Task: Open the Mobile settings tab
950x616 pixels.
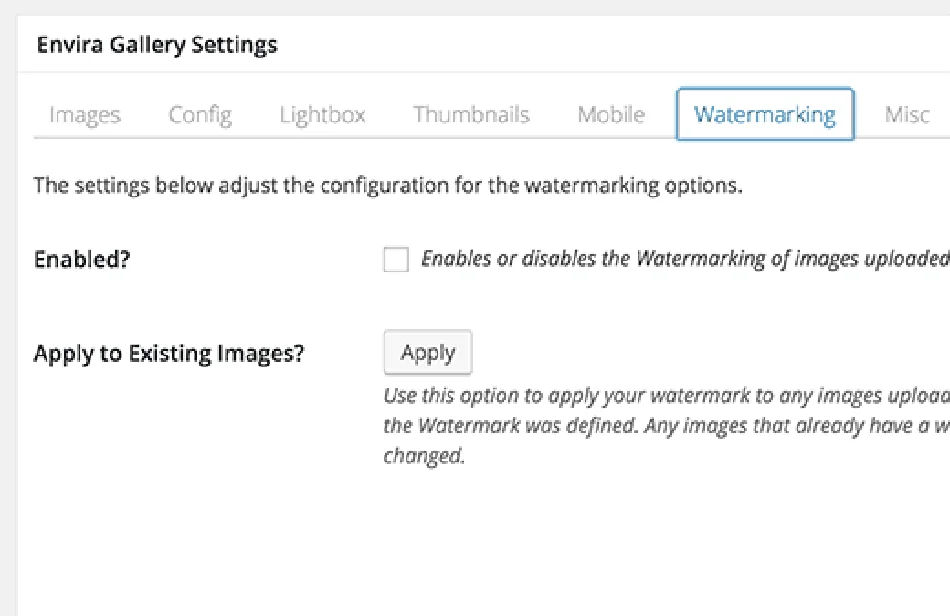Action: (611, 115)
